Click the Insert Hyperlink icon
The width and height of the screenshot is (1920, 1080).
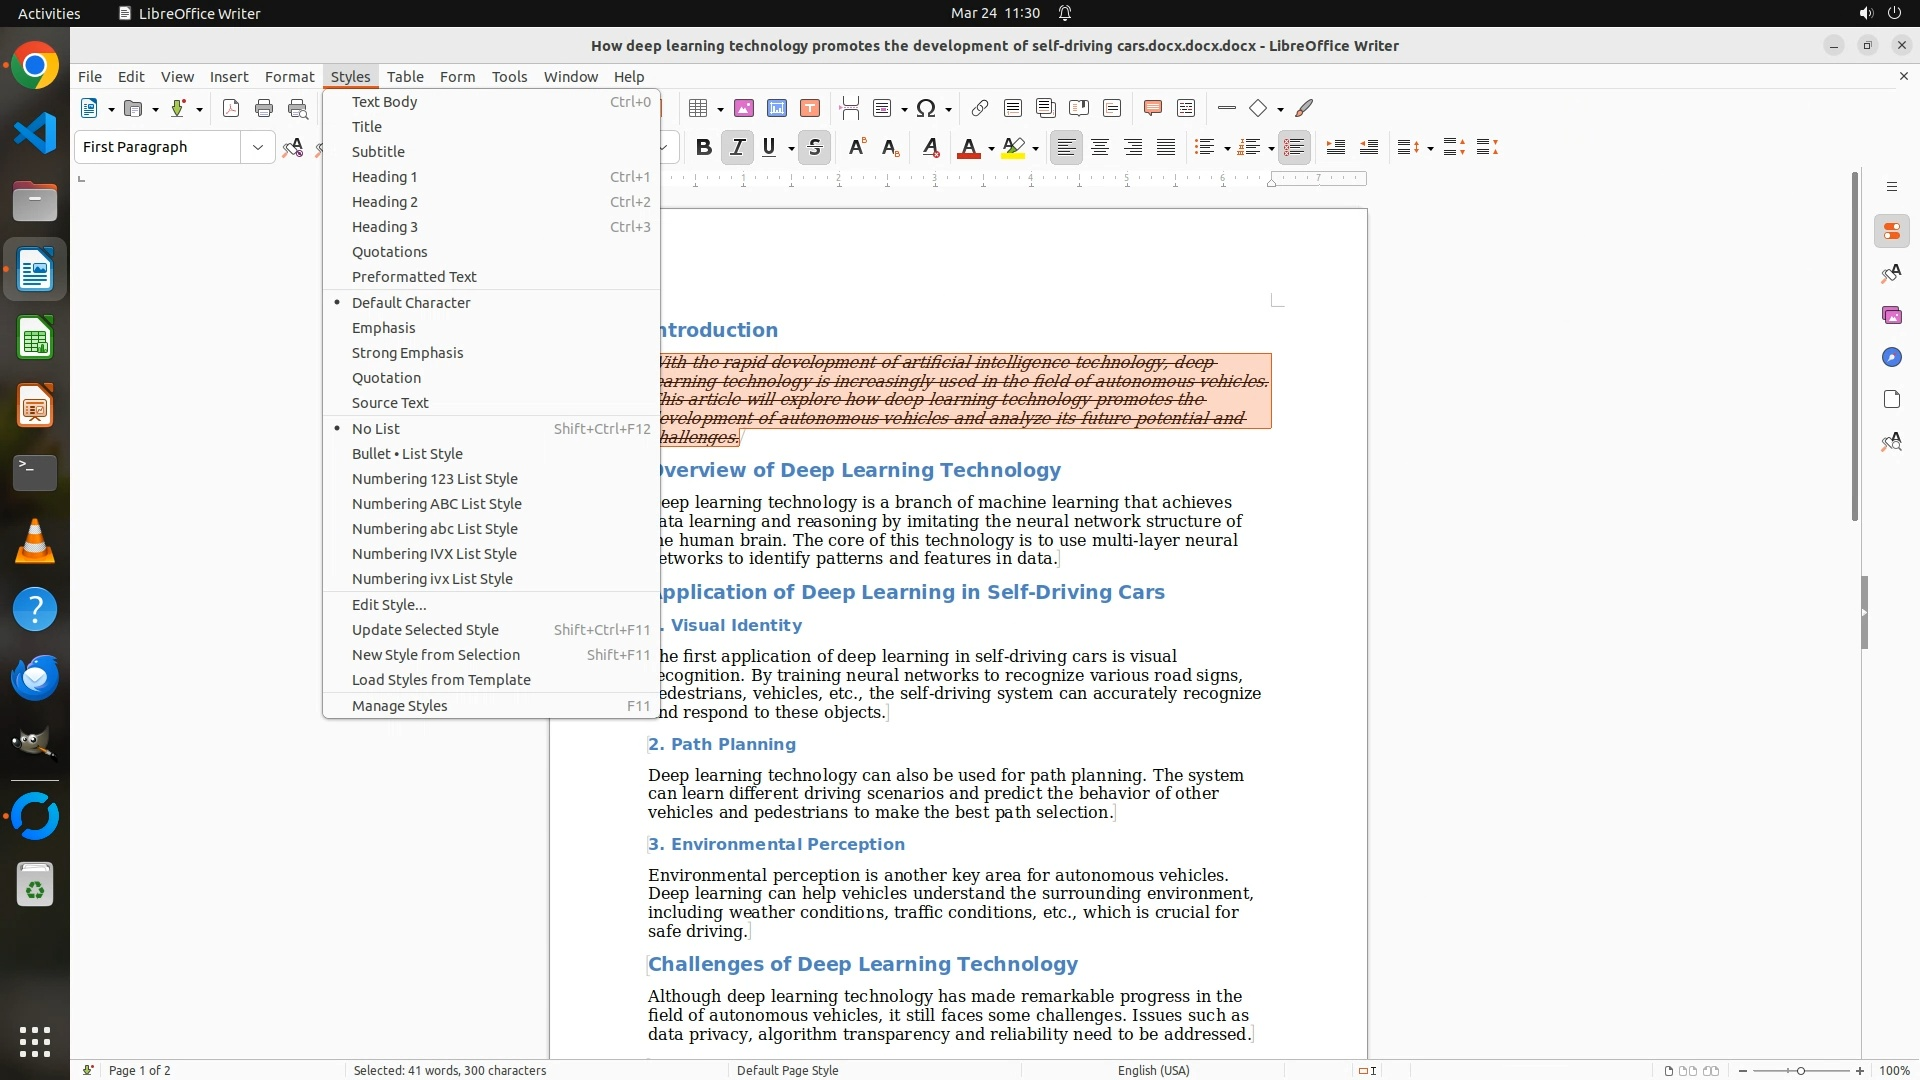coord(979,108)
